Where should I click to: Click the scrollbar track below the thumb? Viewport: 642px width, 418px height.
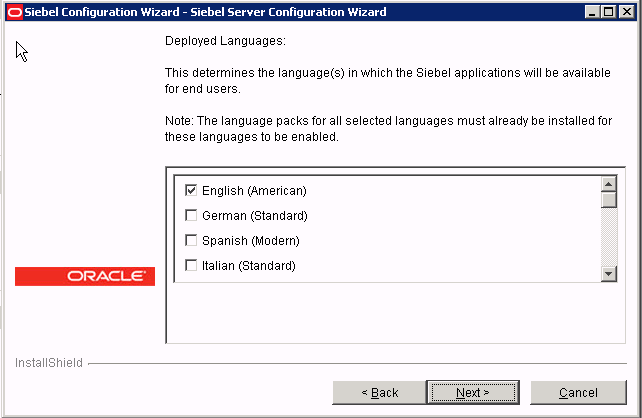[x=608, y=237]
